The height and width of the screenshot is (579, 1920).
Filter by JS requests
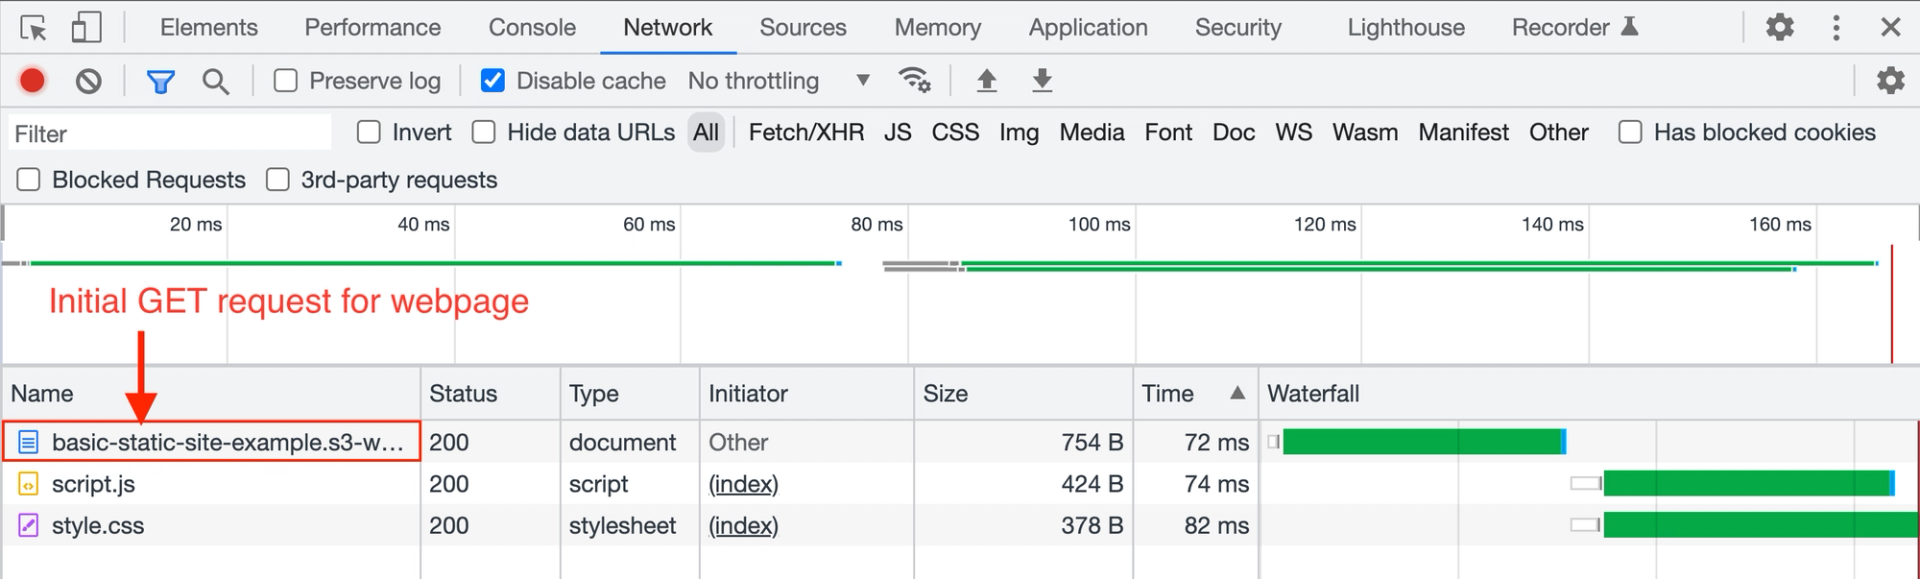pyautogui.click(x=898, y=132)
